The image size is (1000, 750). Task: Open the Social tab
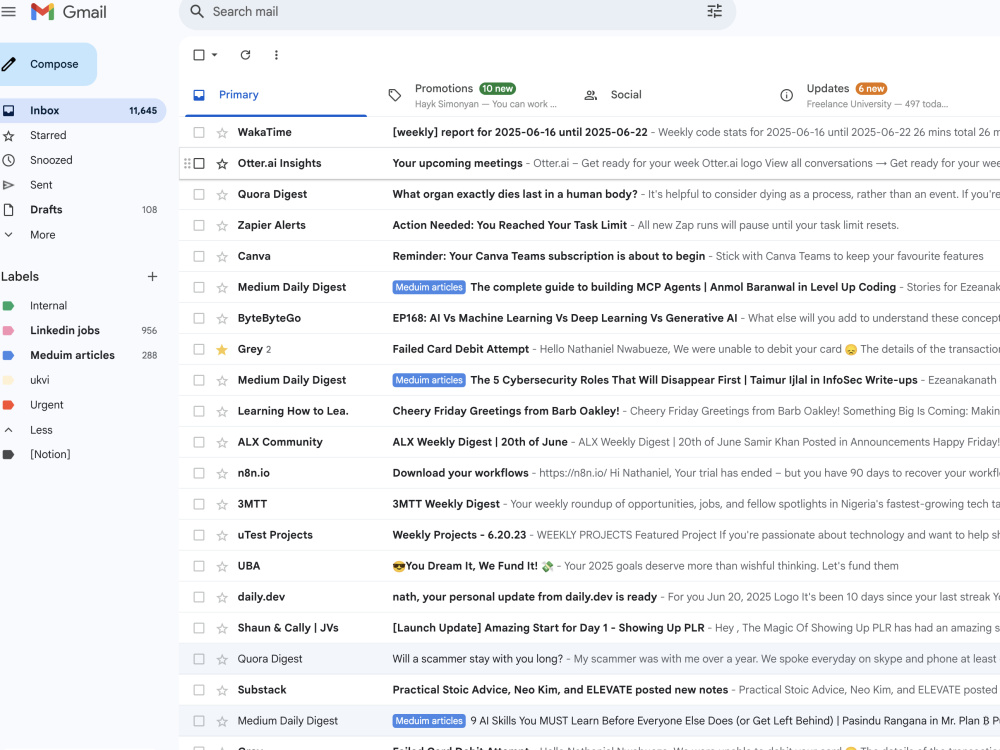(x=668, y=95)
